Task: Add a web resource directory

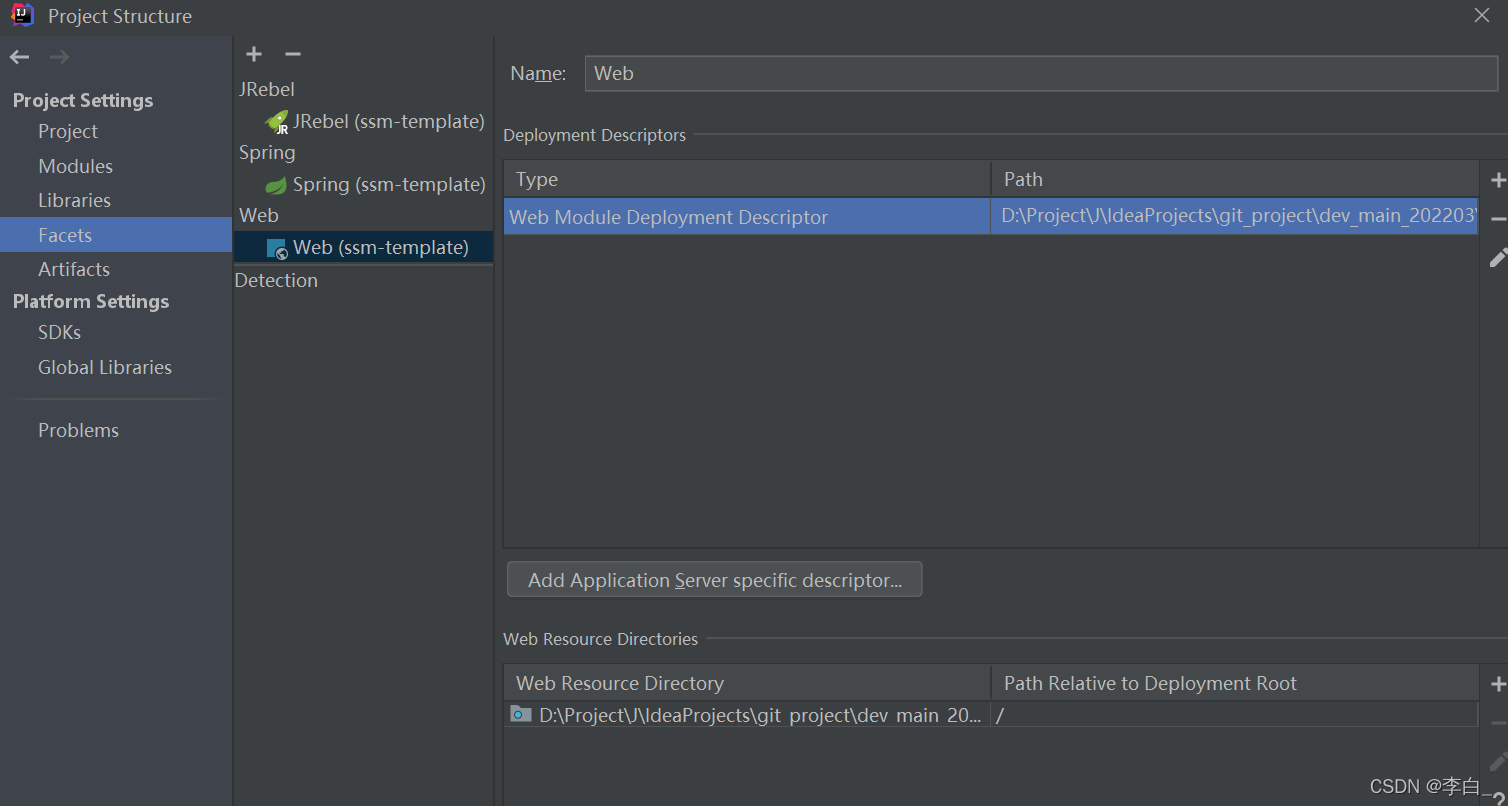Action: [x=1497, y=684]
